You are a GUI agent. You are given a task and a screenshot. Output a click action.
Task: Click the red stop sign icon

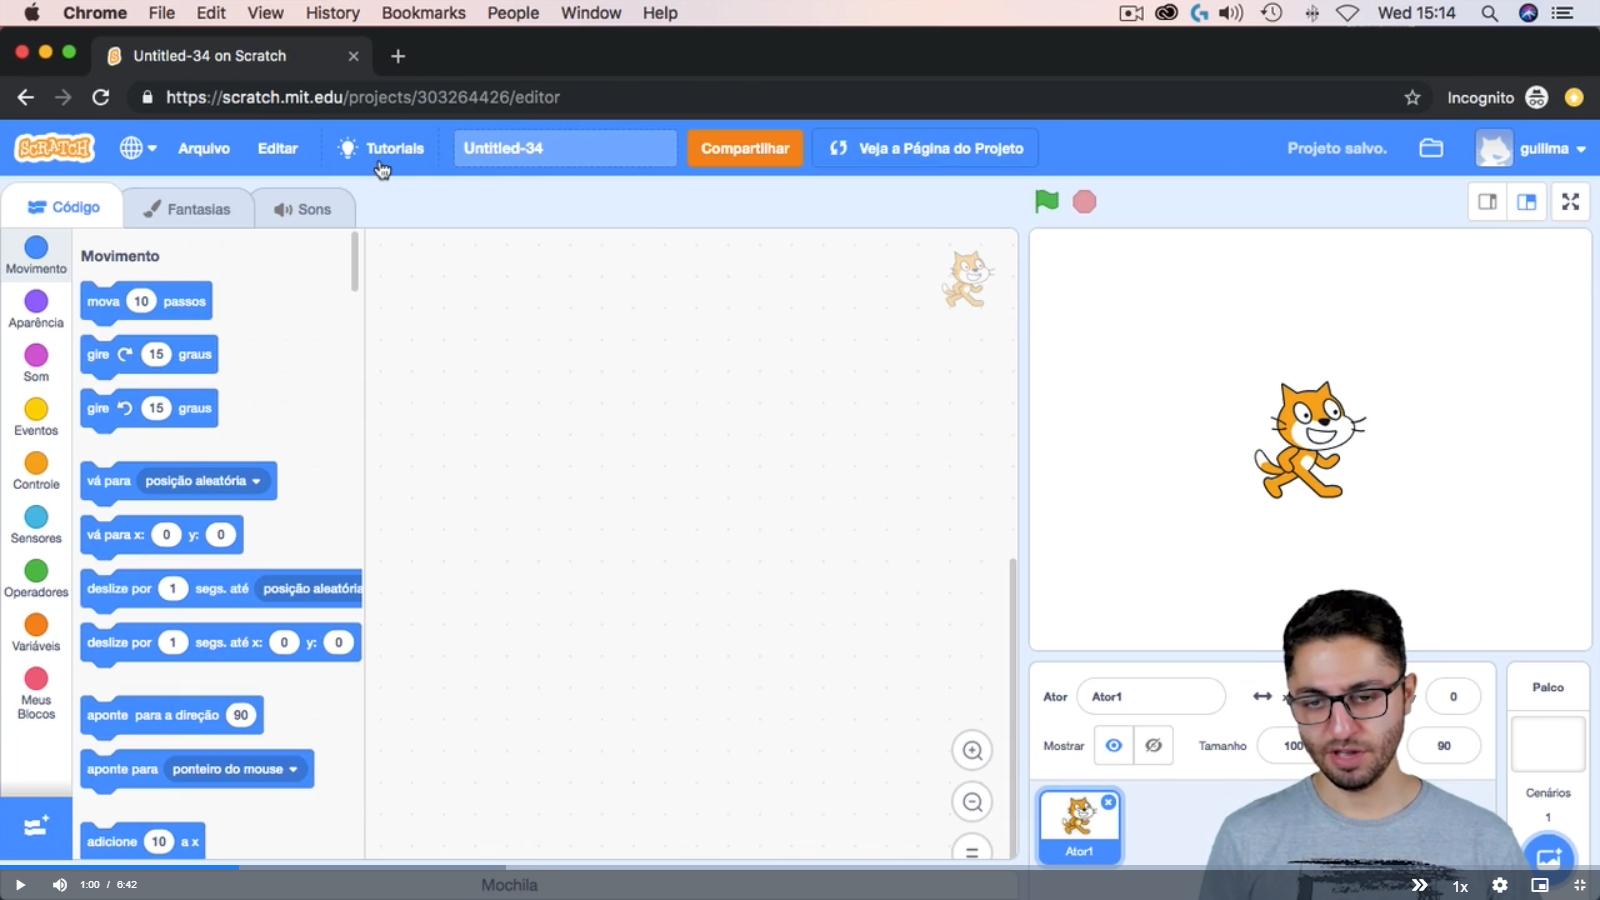click(1084, 202)
